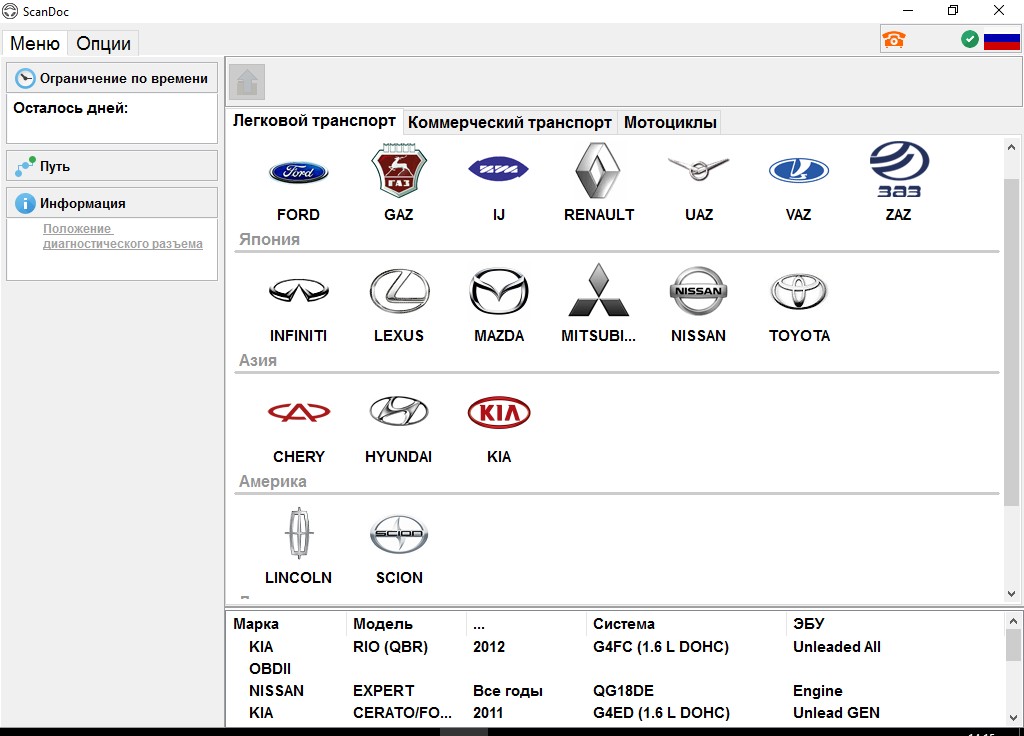The image size is (1024, 736).
Task: Click the G4FC (1.6 L DOHC) cell
Action: tap(661, 647)
